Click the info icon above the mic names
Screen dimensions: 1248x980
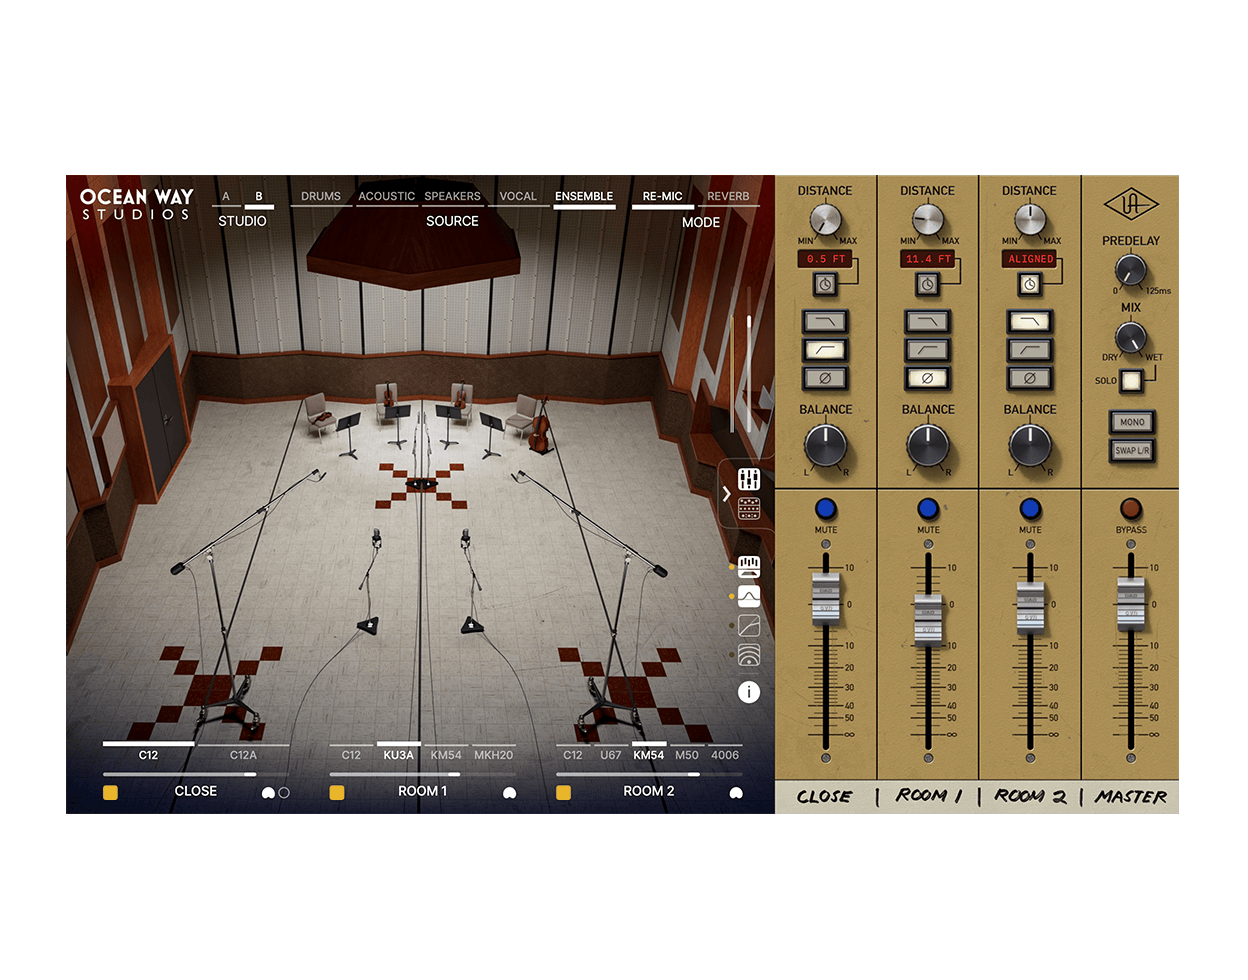pyautogui.click(x=750, y=691)
